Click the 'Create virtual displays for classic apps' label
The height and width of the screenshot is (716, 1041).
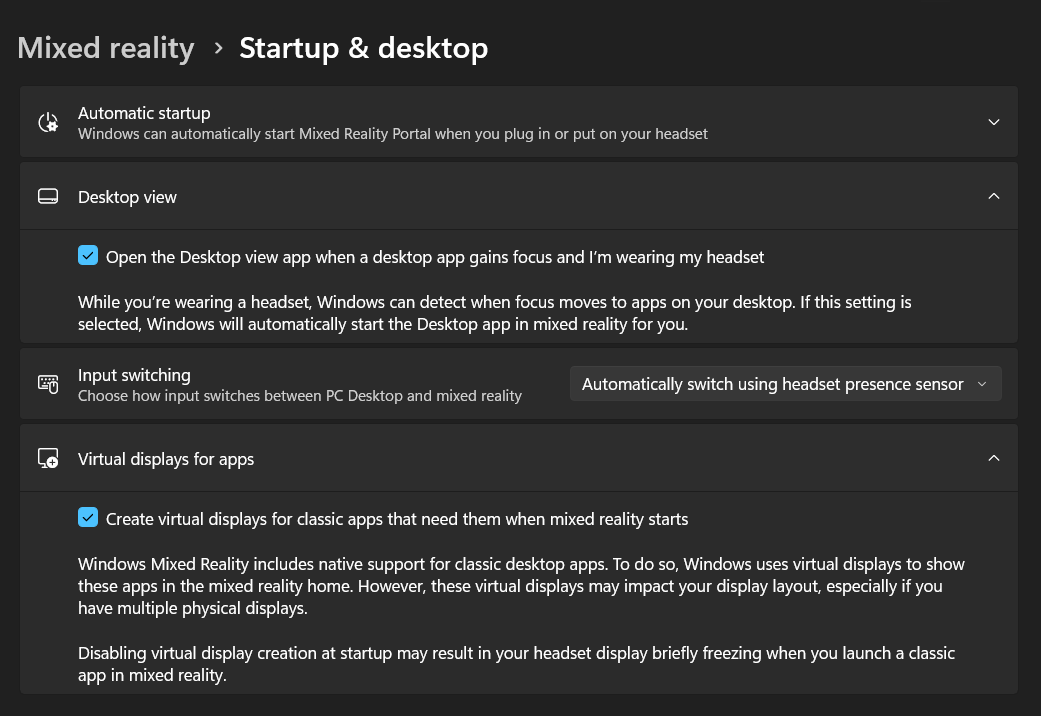point(397,519)
